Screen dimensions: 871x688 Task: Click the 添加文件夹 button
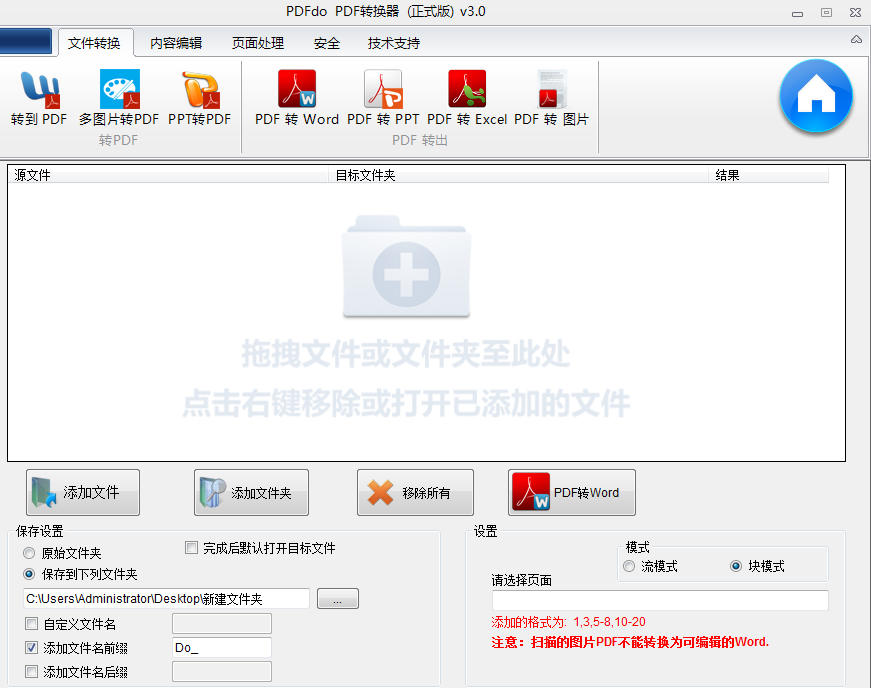(x=251, y=493)
